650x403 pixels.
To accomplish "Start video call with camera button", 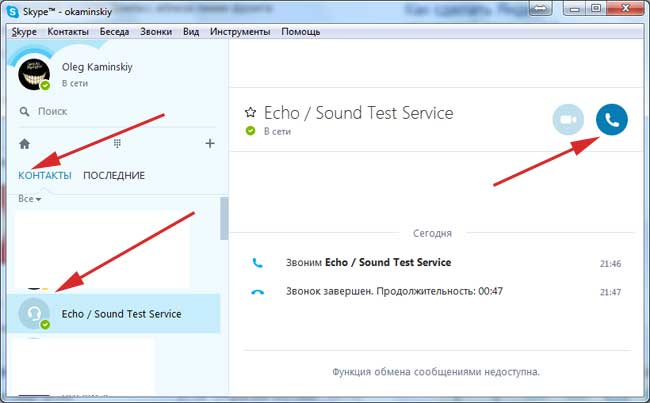I will 568,120.
